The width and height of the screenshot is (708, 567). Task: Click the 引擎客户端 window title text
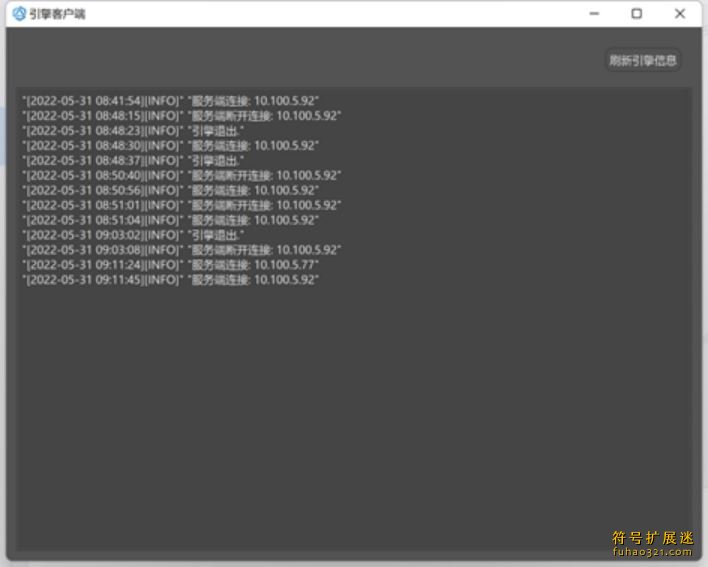tap(58, 14)
